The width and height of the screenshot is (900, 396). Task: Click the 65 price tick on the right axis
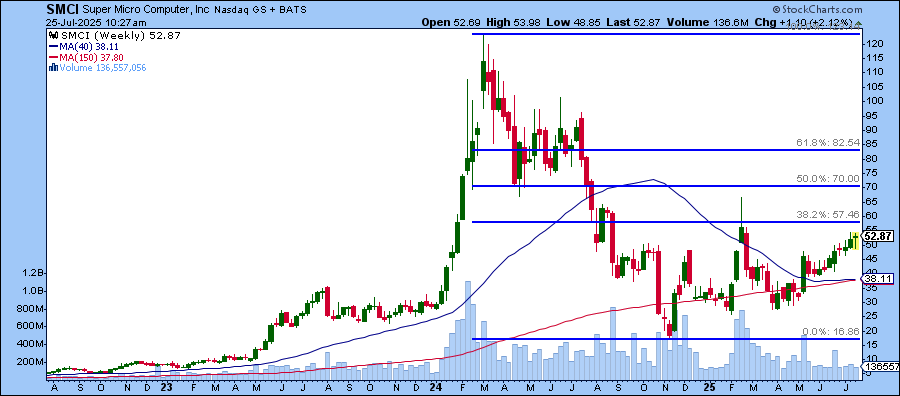coord(872,201)
